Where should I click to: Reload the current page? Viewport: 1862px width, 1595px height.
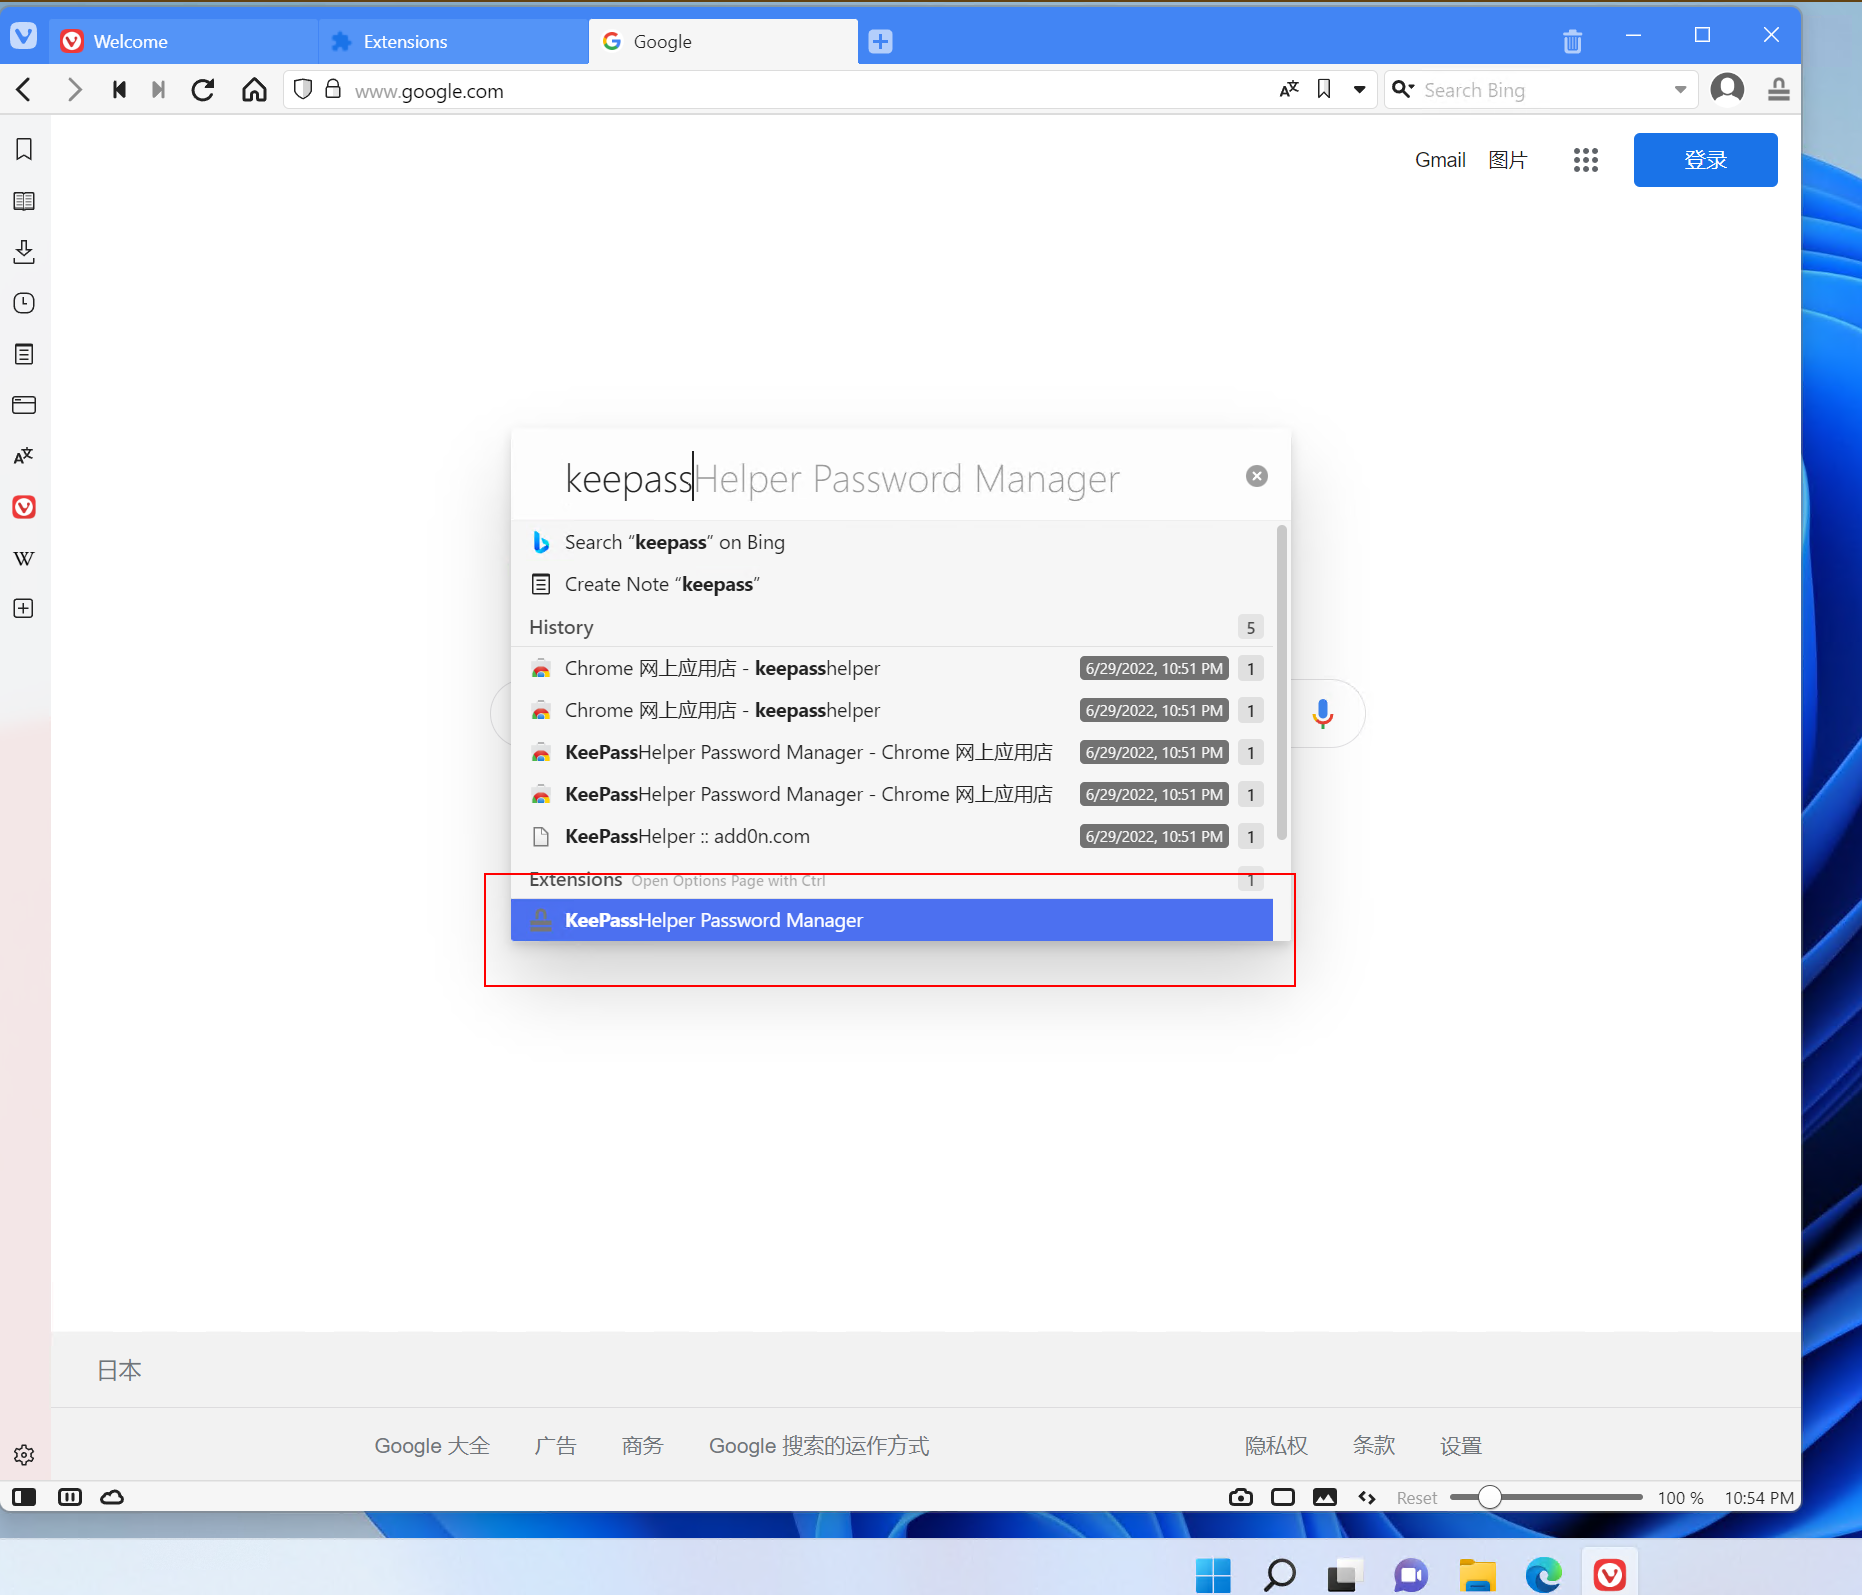click(203, 90)
